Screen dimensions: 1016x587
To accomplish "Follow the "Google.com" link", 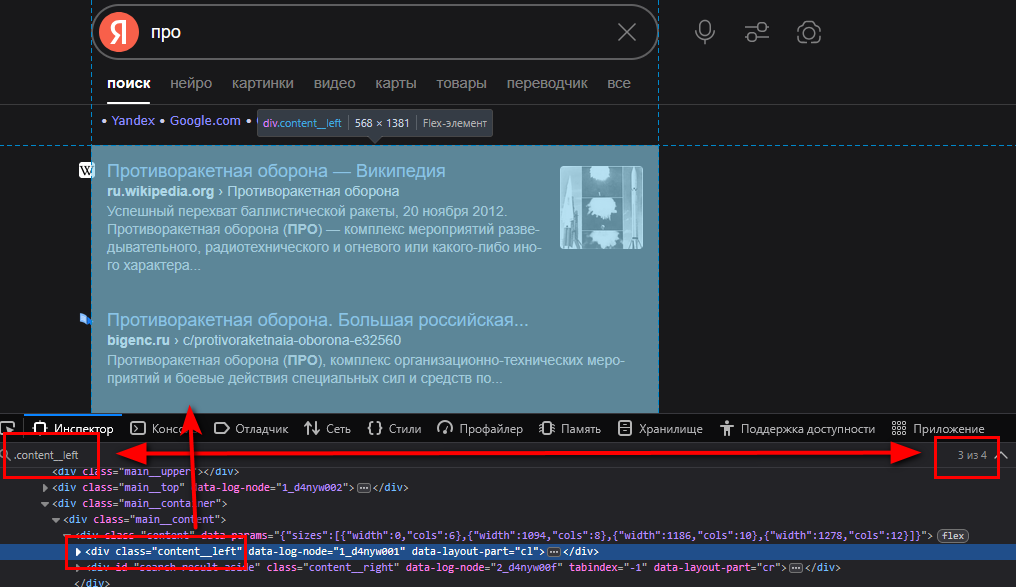I will point(205,121).
